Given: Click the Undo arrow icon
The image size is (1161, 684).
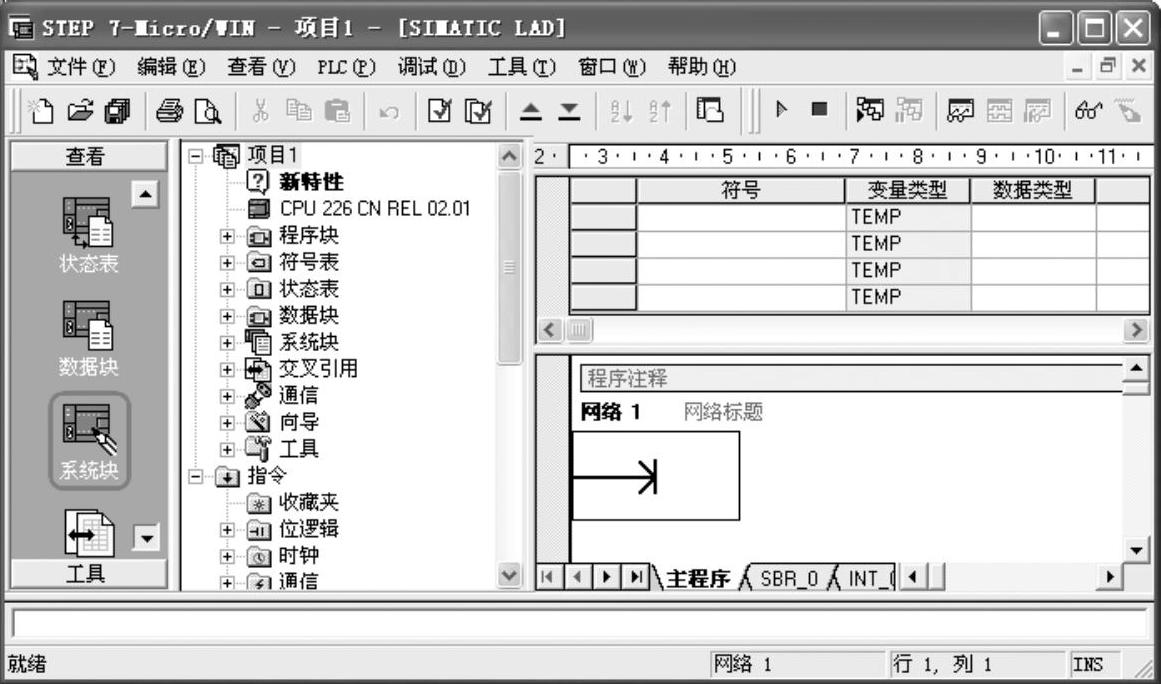Looking at the screenshot, I should (x=389, y=112).
